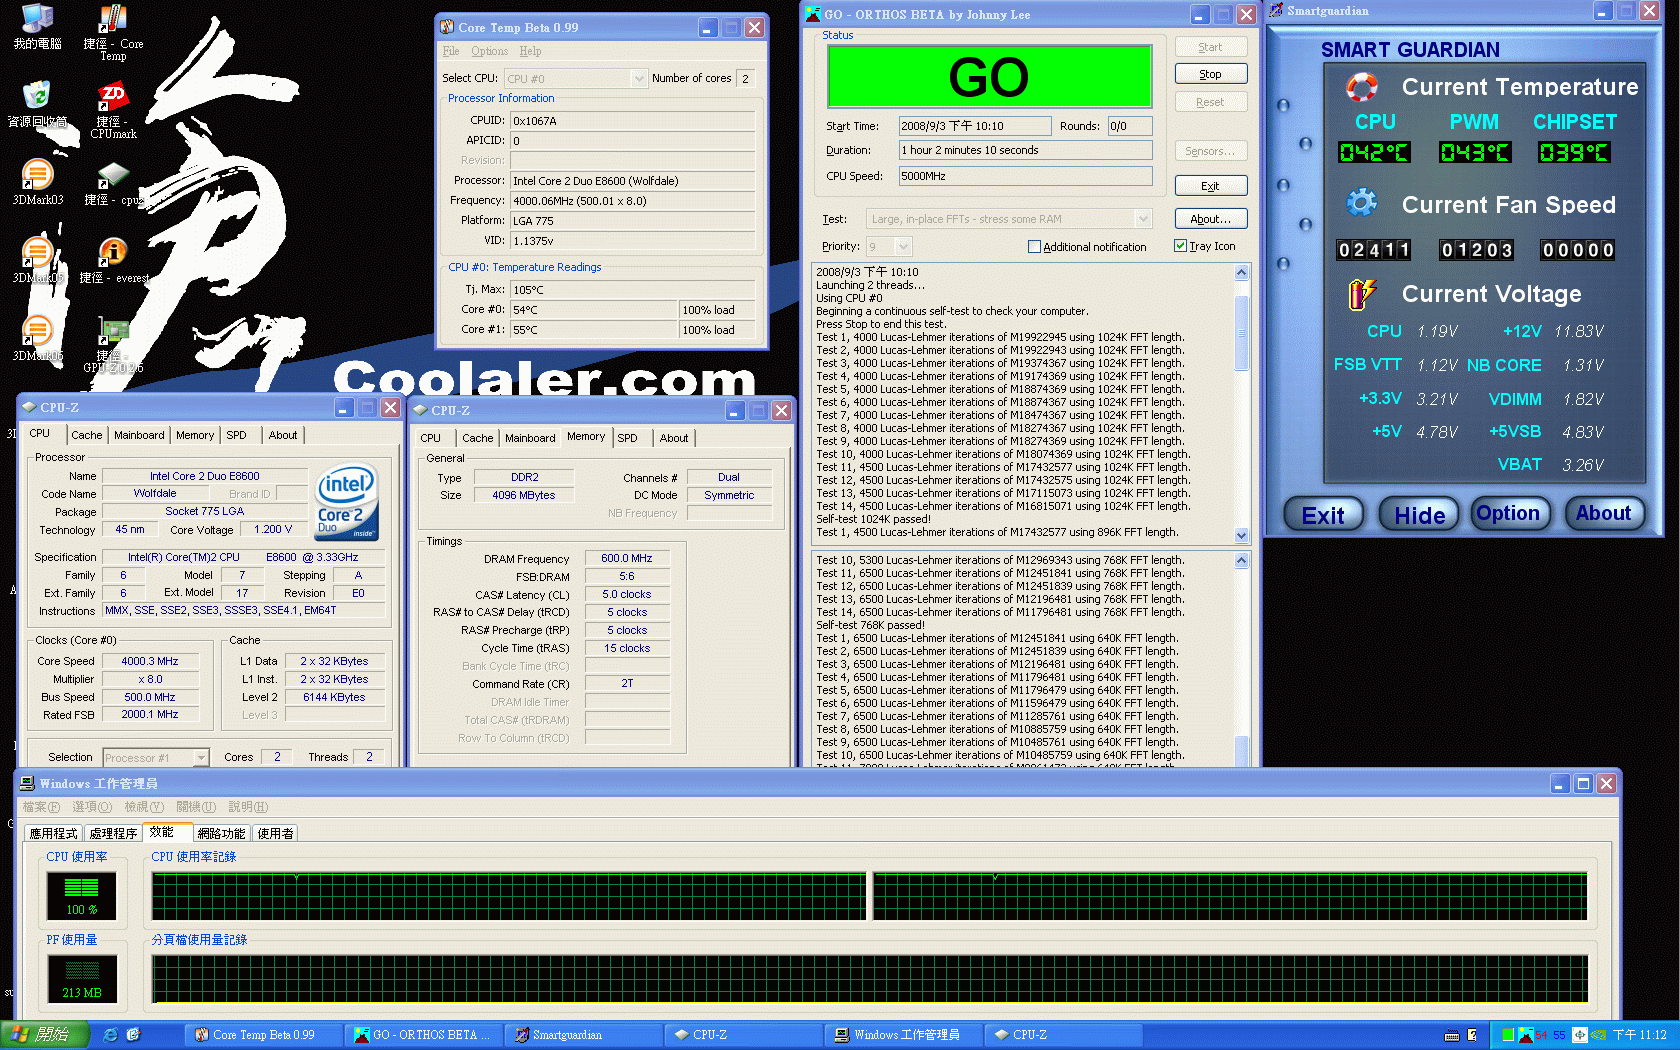Open the 3DMark03 desktop shortcut
This screenshot has height=1050, width=1680.
[x=37, y=182]
